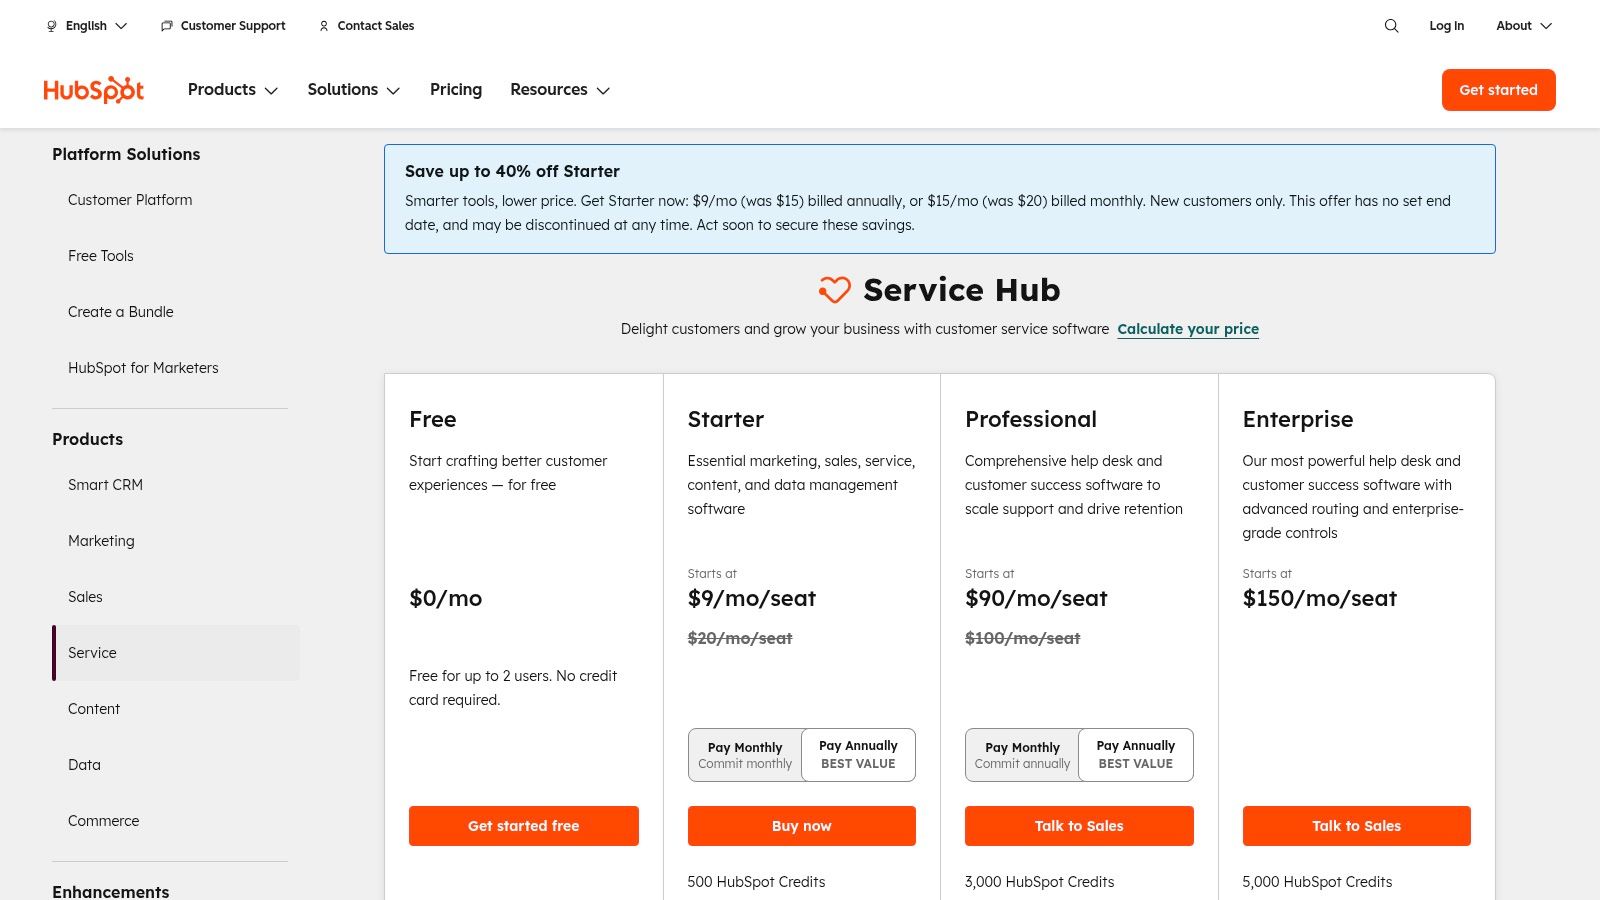Click the Get started button
The height and width of the screenshot is (900, 1600).
(1498, 90)
